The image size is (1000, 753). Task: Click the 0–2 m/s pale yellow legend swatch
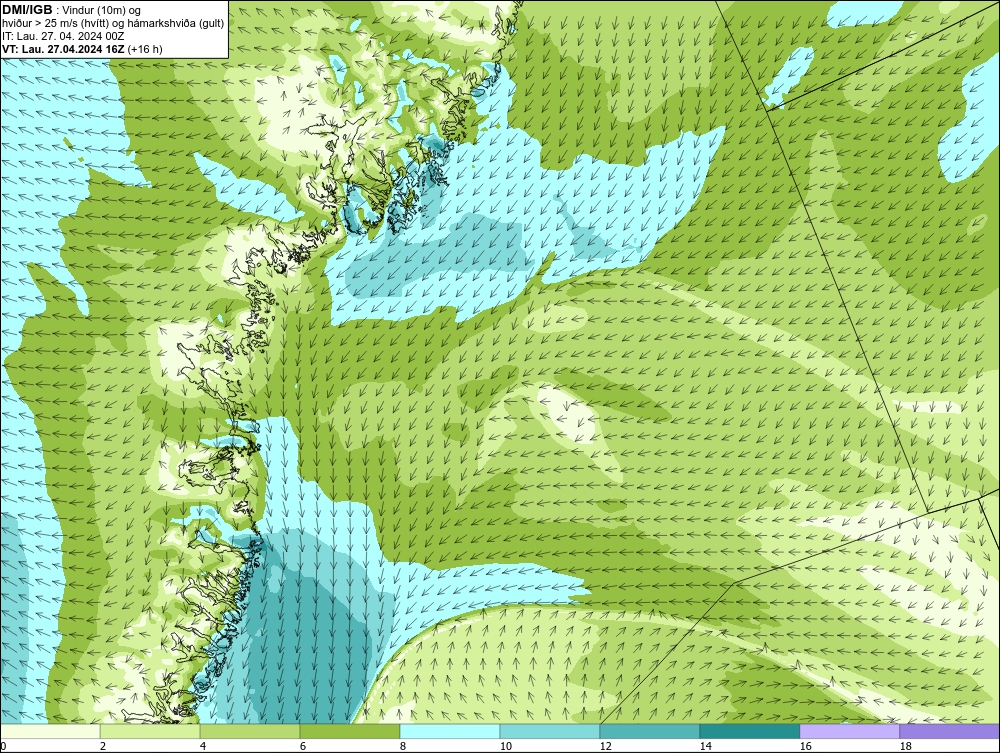tap(50, 731)
